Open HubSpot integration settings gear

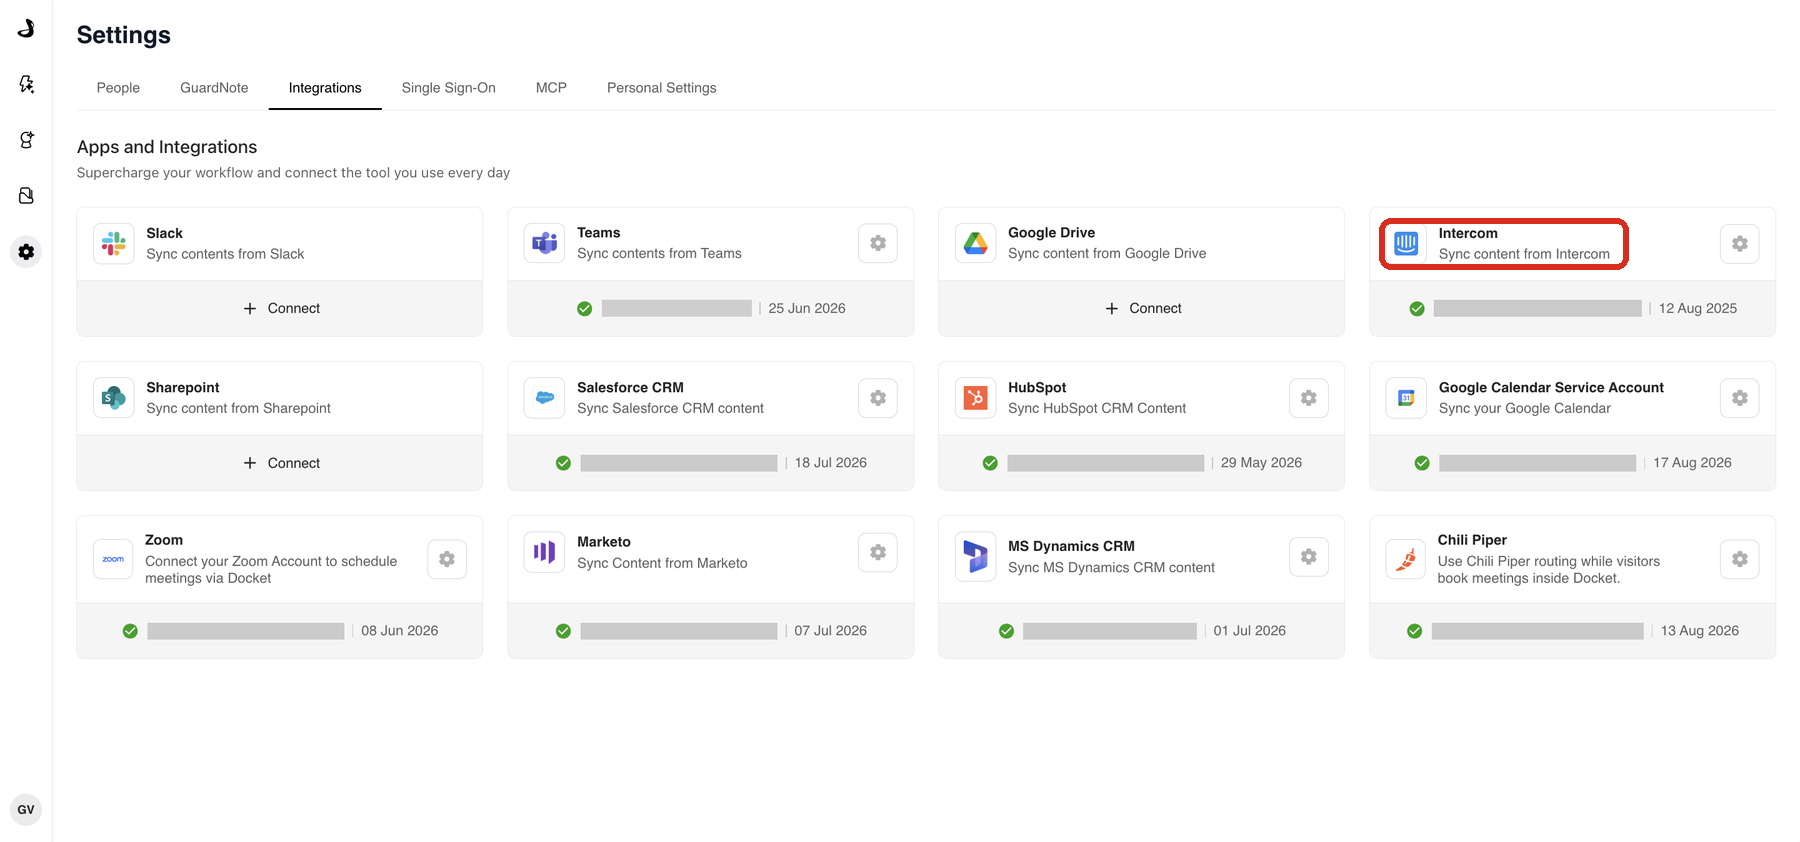[x=1309, y=398]
